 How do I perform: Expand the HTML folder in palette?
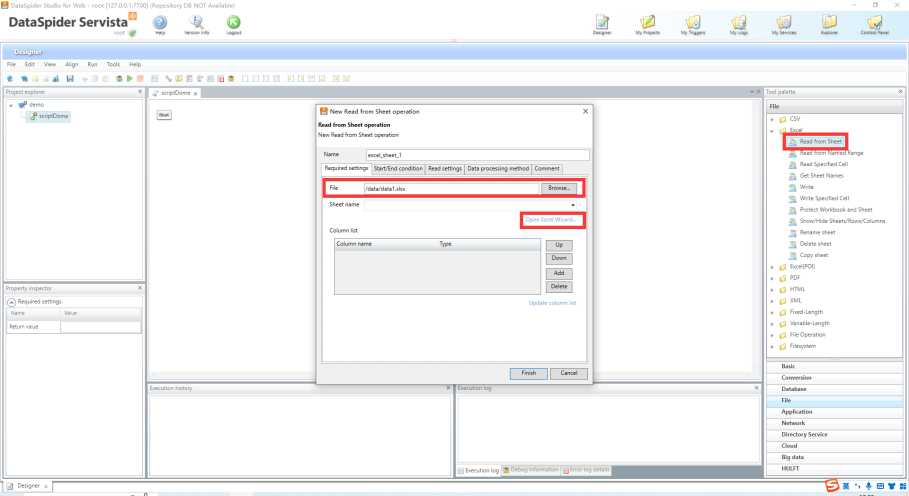[772, 290]
